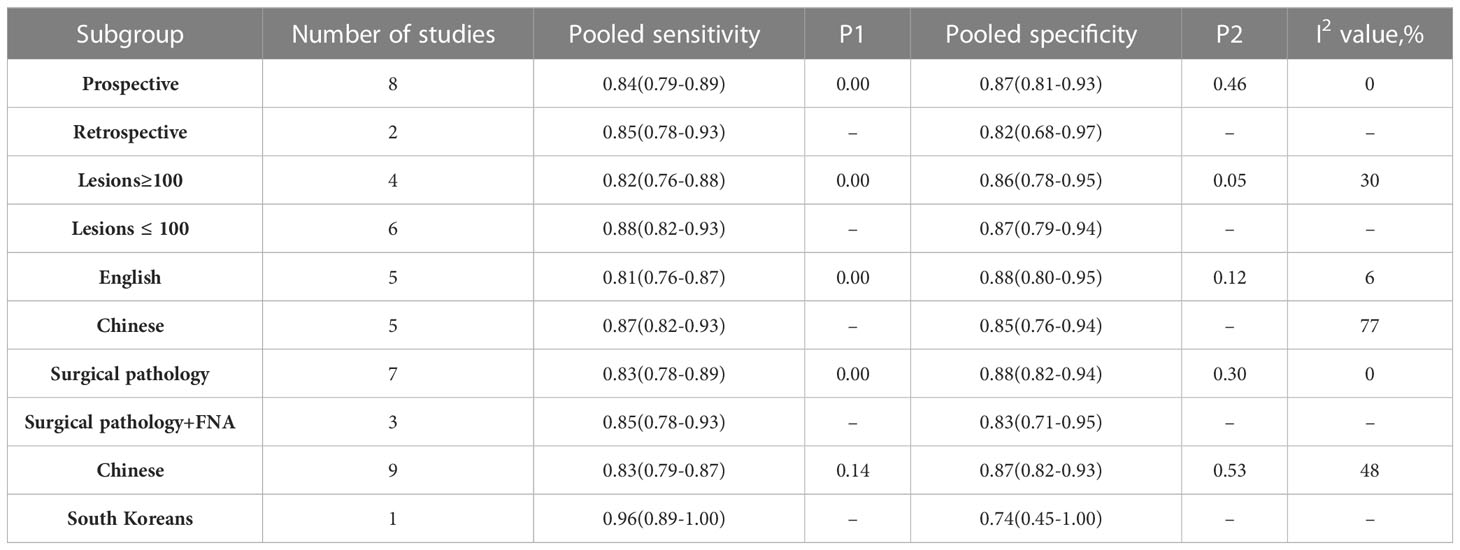The width and height of the screenshot is (1460, 550).
Task: Select the Lesions≥100 row label
Action: 131,180
